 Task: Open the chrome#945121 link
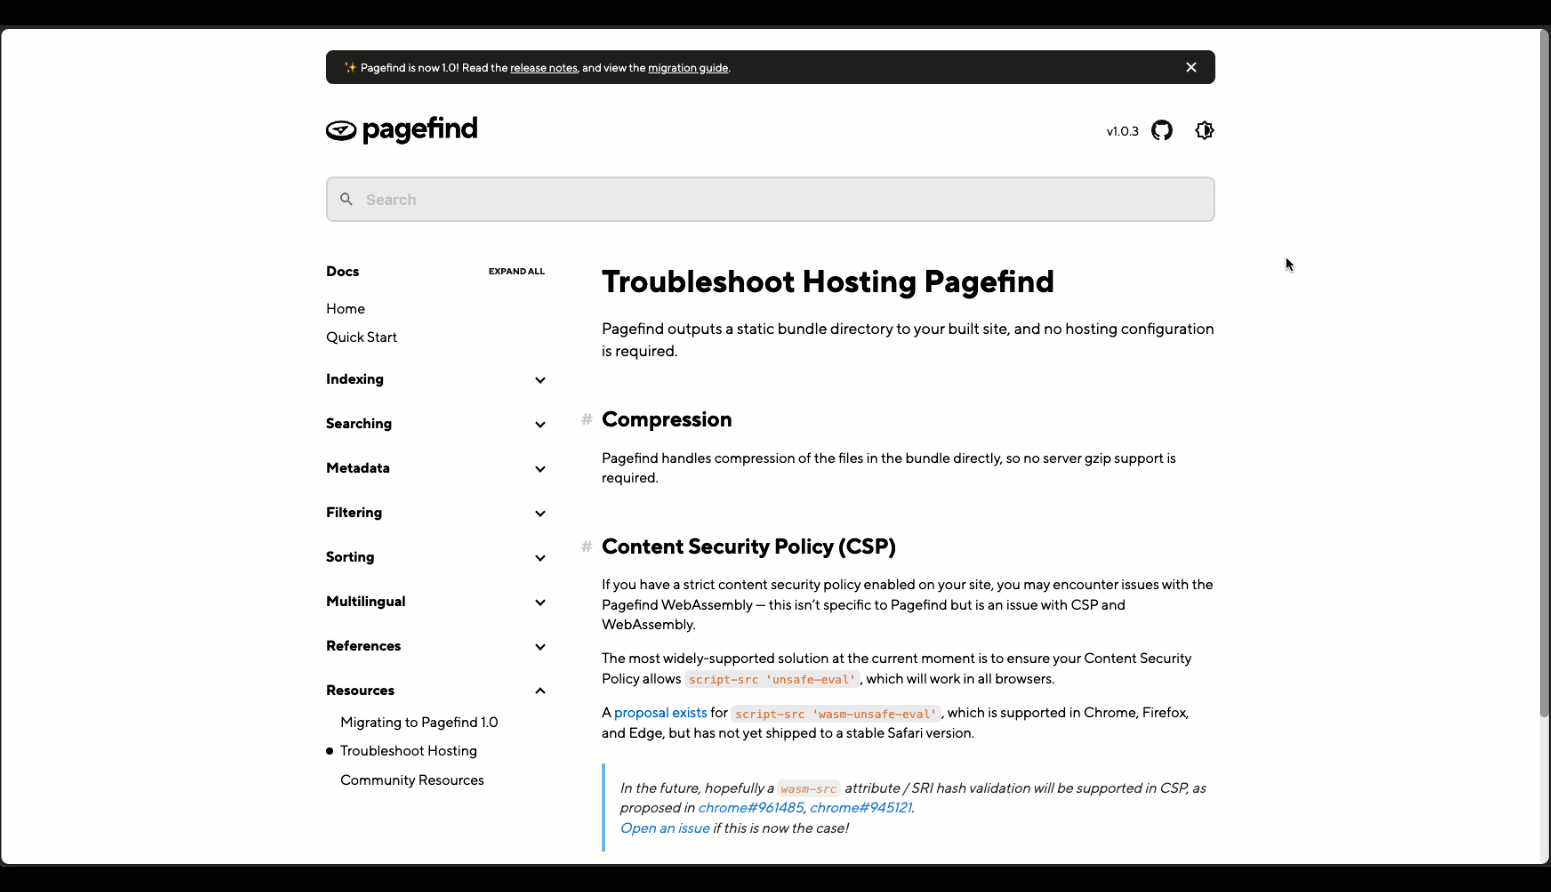point(860,808)
